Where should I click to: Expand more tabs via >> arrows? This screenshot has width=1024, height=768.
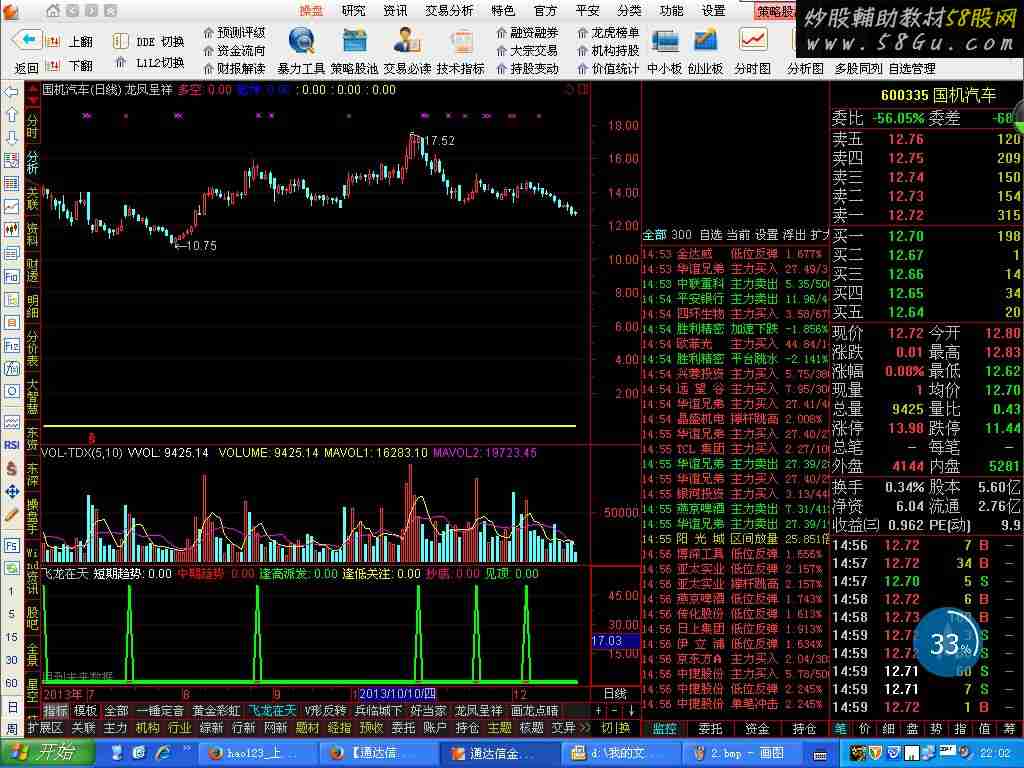pyautogui.click(x=584, y=727)
